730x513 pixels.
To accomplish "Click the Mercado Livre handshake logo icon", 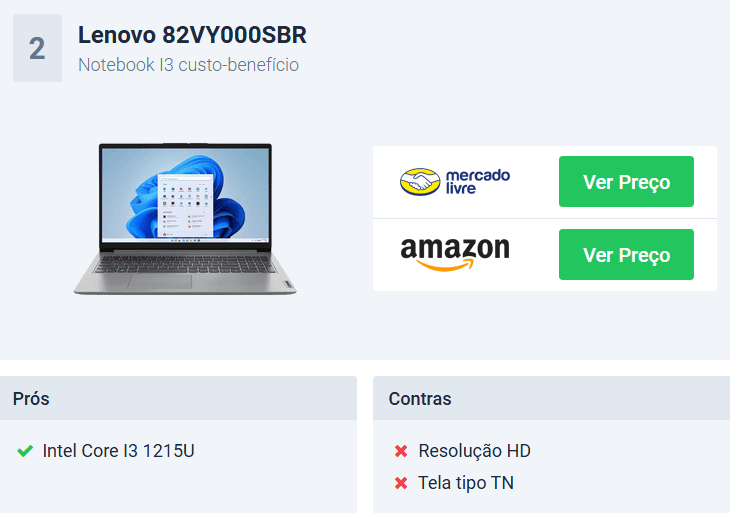I will click(420, 182).
